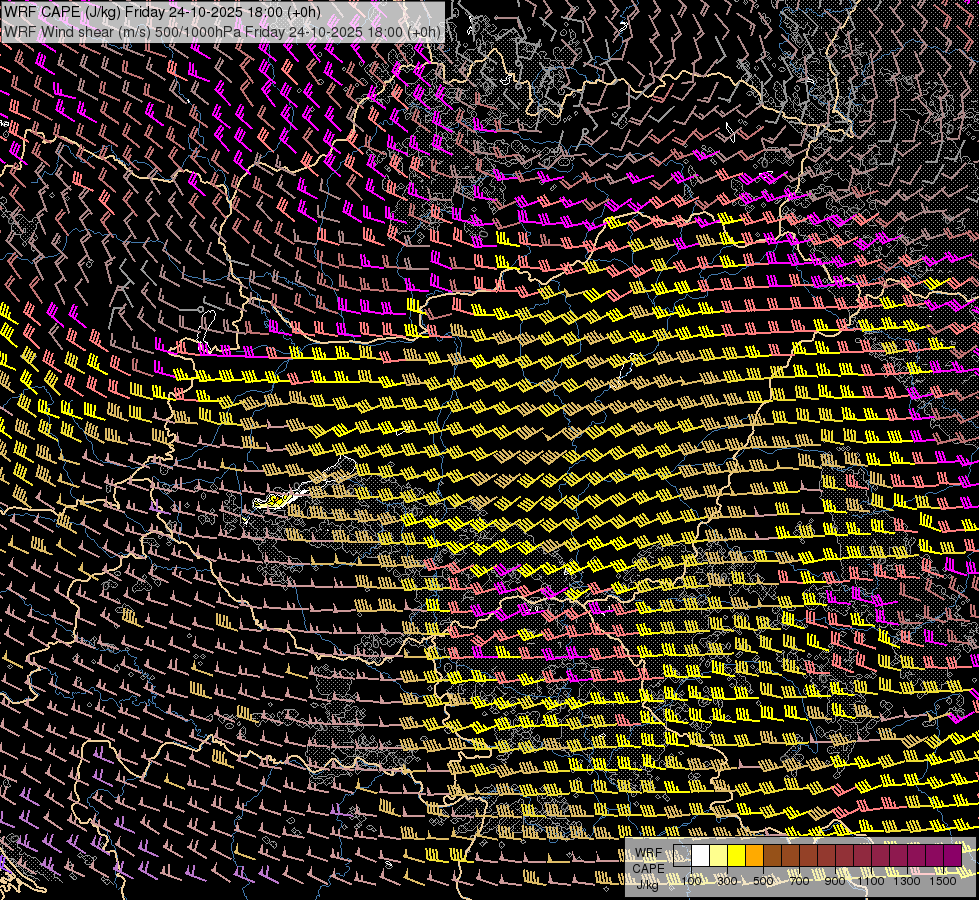Click the legend value 500
The width and height of the screenshot is (979, 900).
[764, 881]
